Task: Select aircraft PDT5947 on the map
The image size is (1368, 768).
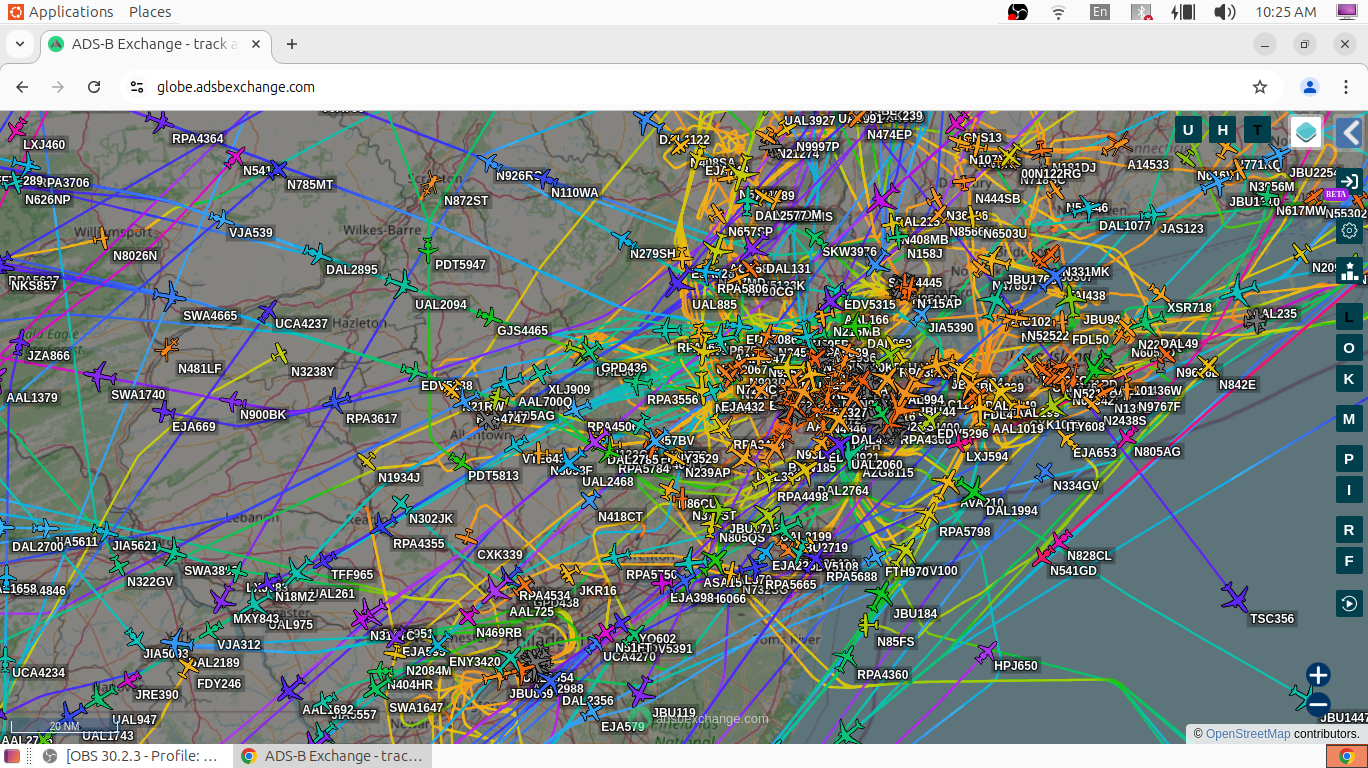Action: point(428,248)
